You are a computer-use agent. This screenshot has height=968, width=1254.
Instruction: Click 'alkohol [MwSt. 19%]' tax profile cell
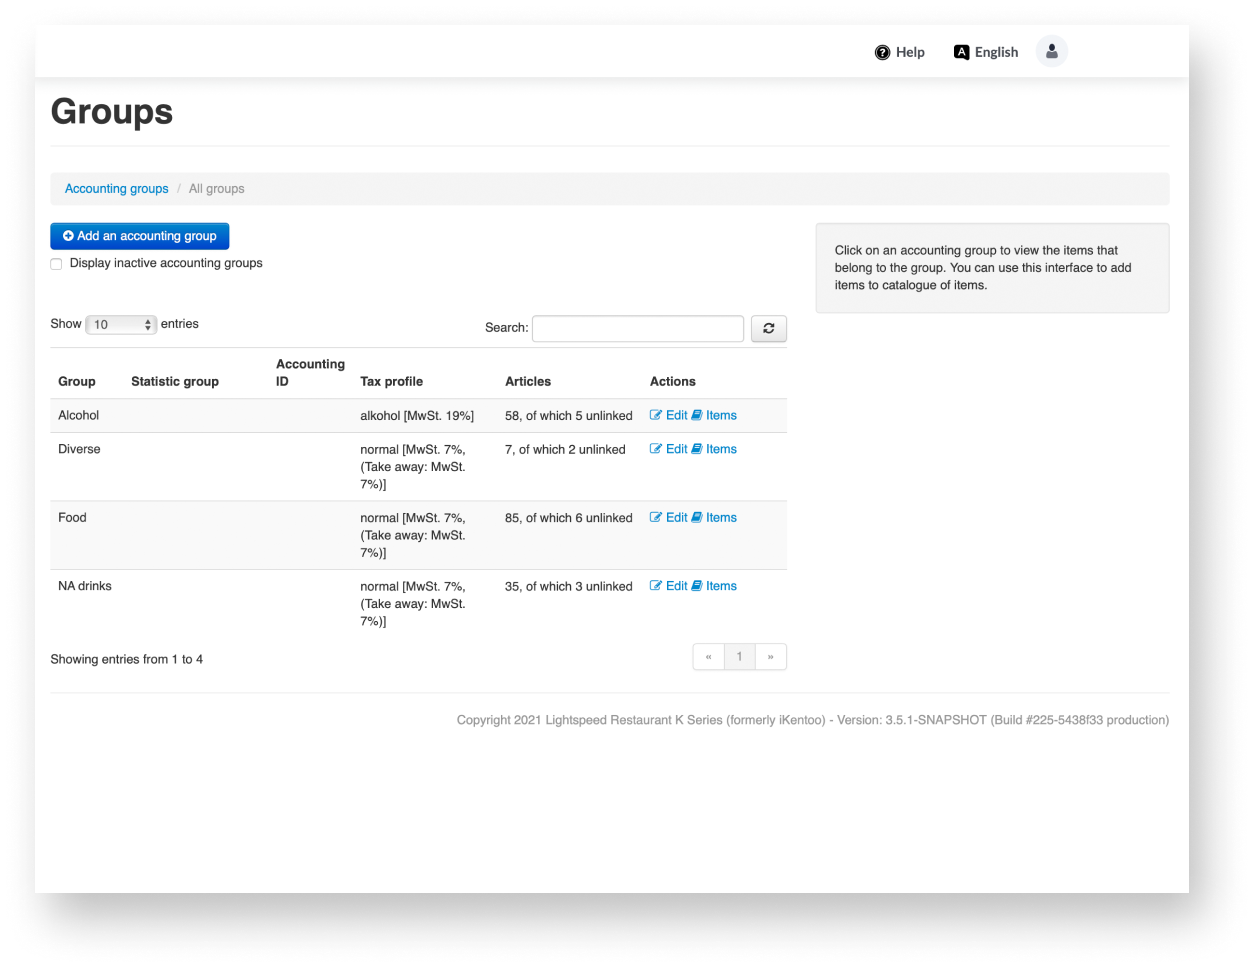[x=417, y=415]
